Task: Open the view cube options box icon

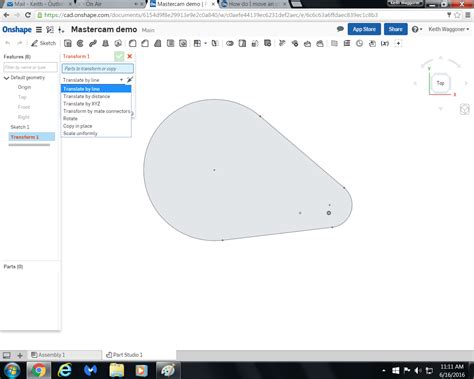Action: pyautogui.click(x=465, y=109)
